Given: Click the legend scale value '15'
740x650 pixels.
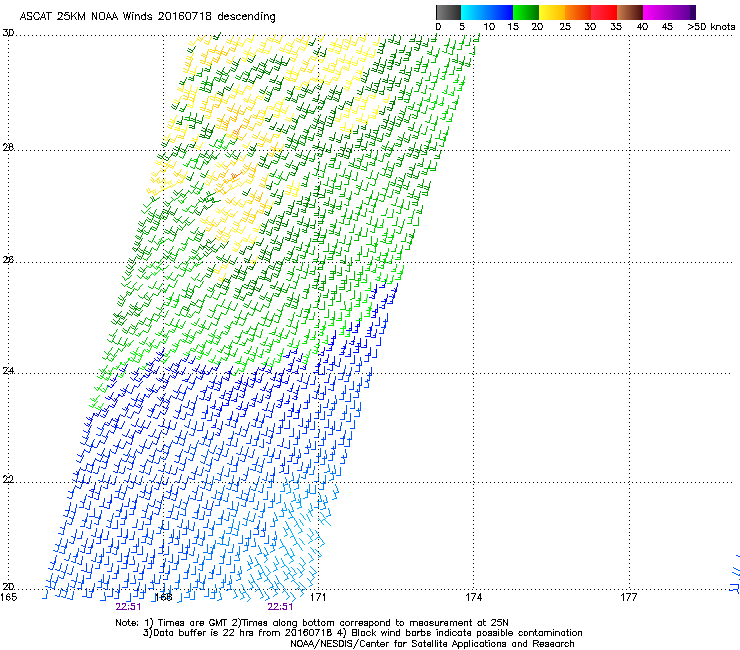Looking at the screenshot, I should (x=513, y=27).
